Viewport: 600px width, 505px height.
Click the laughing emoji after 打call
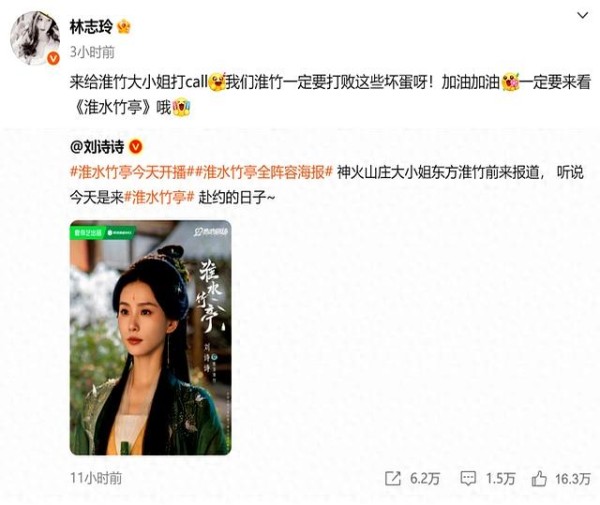pos(217,81)
